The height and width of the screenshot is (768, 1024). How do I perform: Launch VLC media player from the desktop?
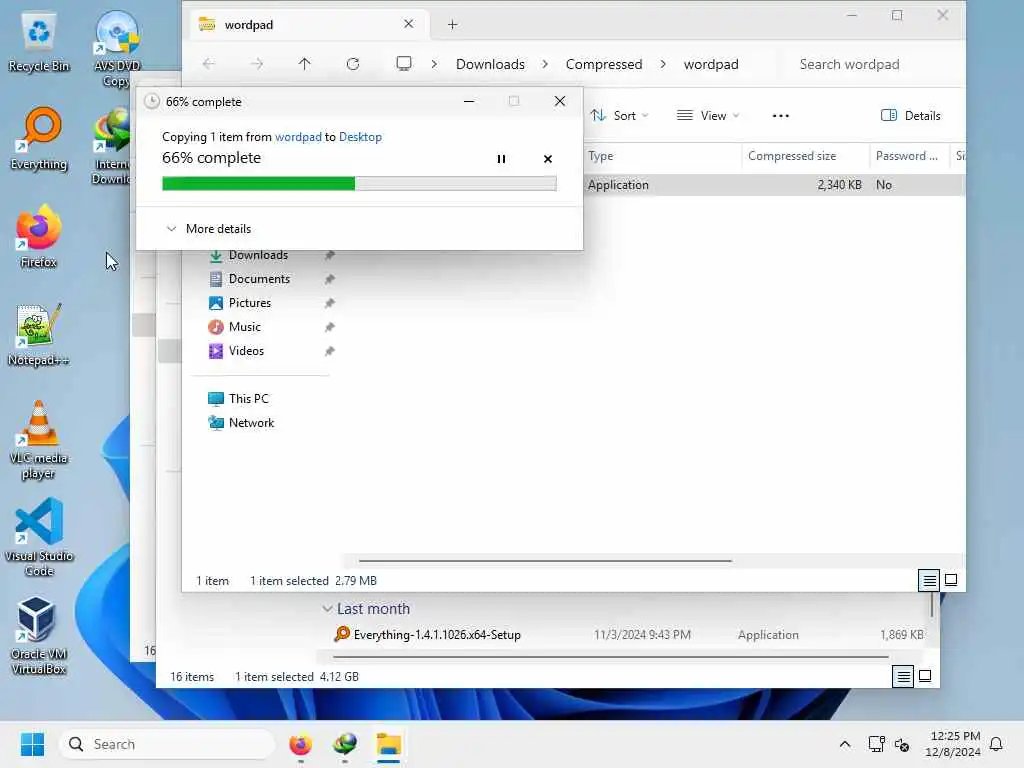click(39, 439)
